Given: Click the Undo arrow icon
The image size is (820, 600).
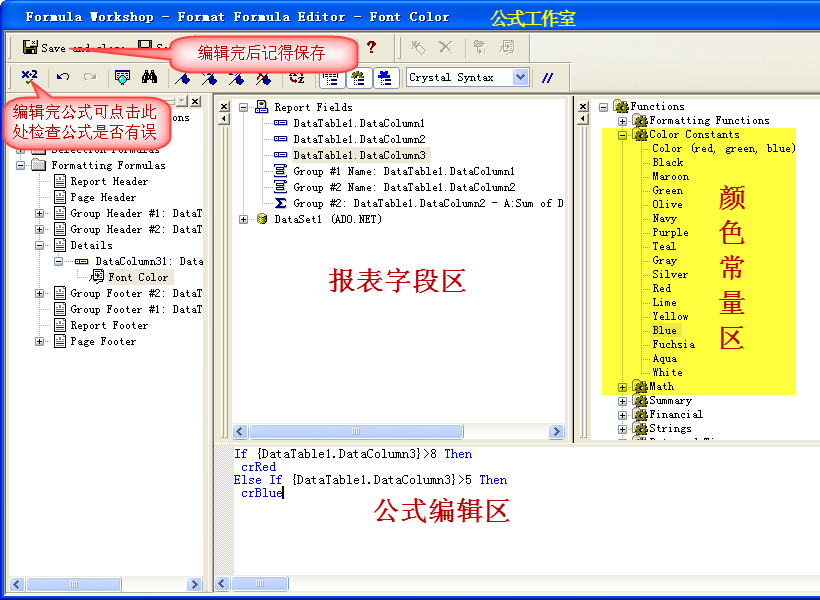Looking at the screenshot, I should (x=63, y=77).
